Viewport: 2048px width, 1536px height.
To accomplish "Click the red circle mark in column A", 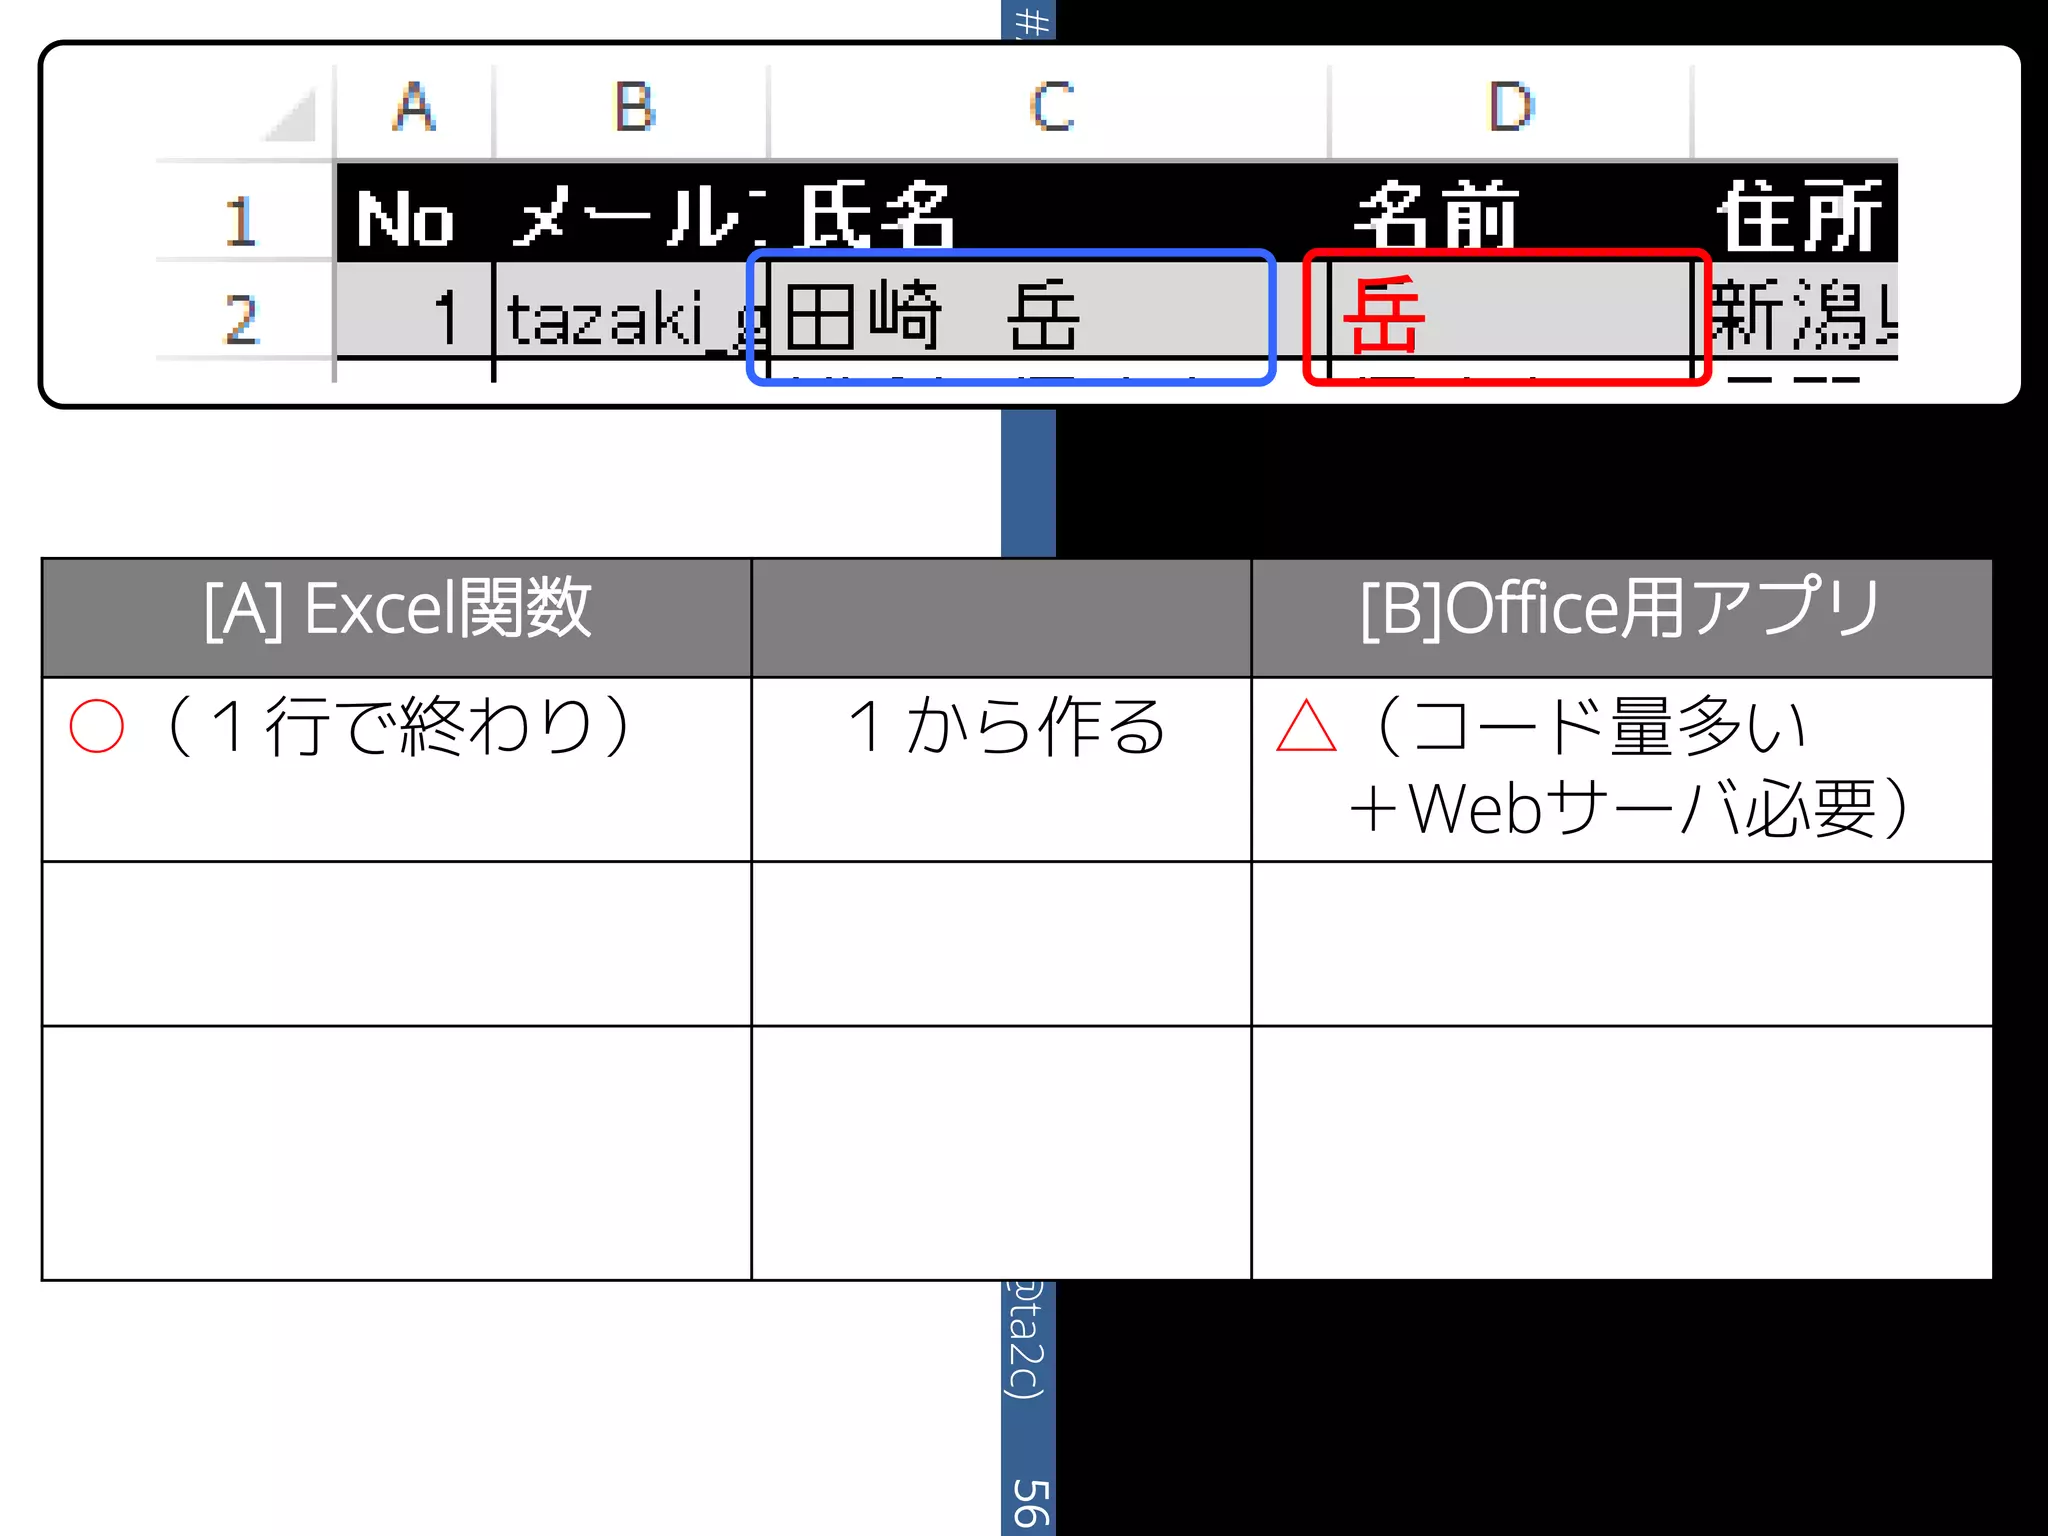I will pos(97,726).
